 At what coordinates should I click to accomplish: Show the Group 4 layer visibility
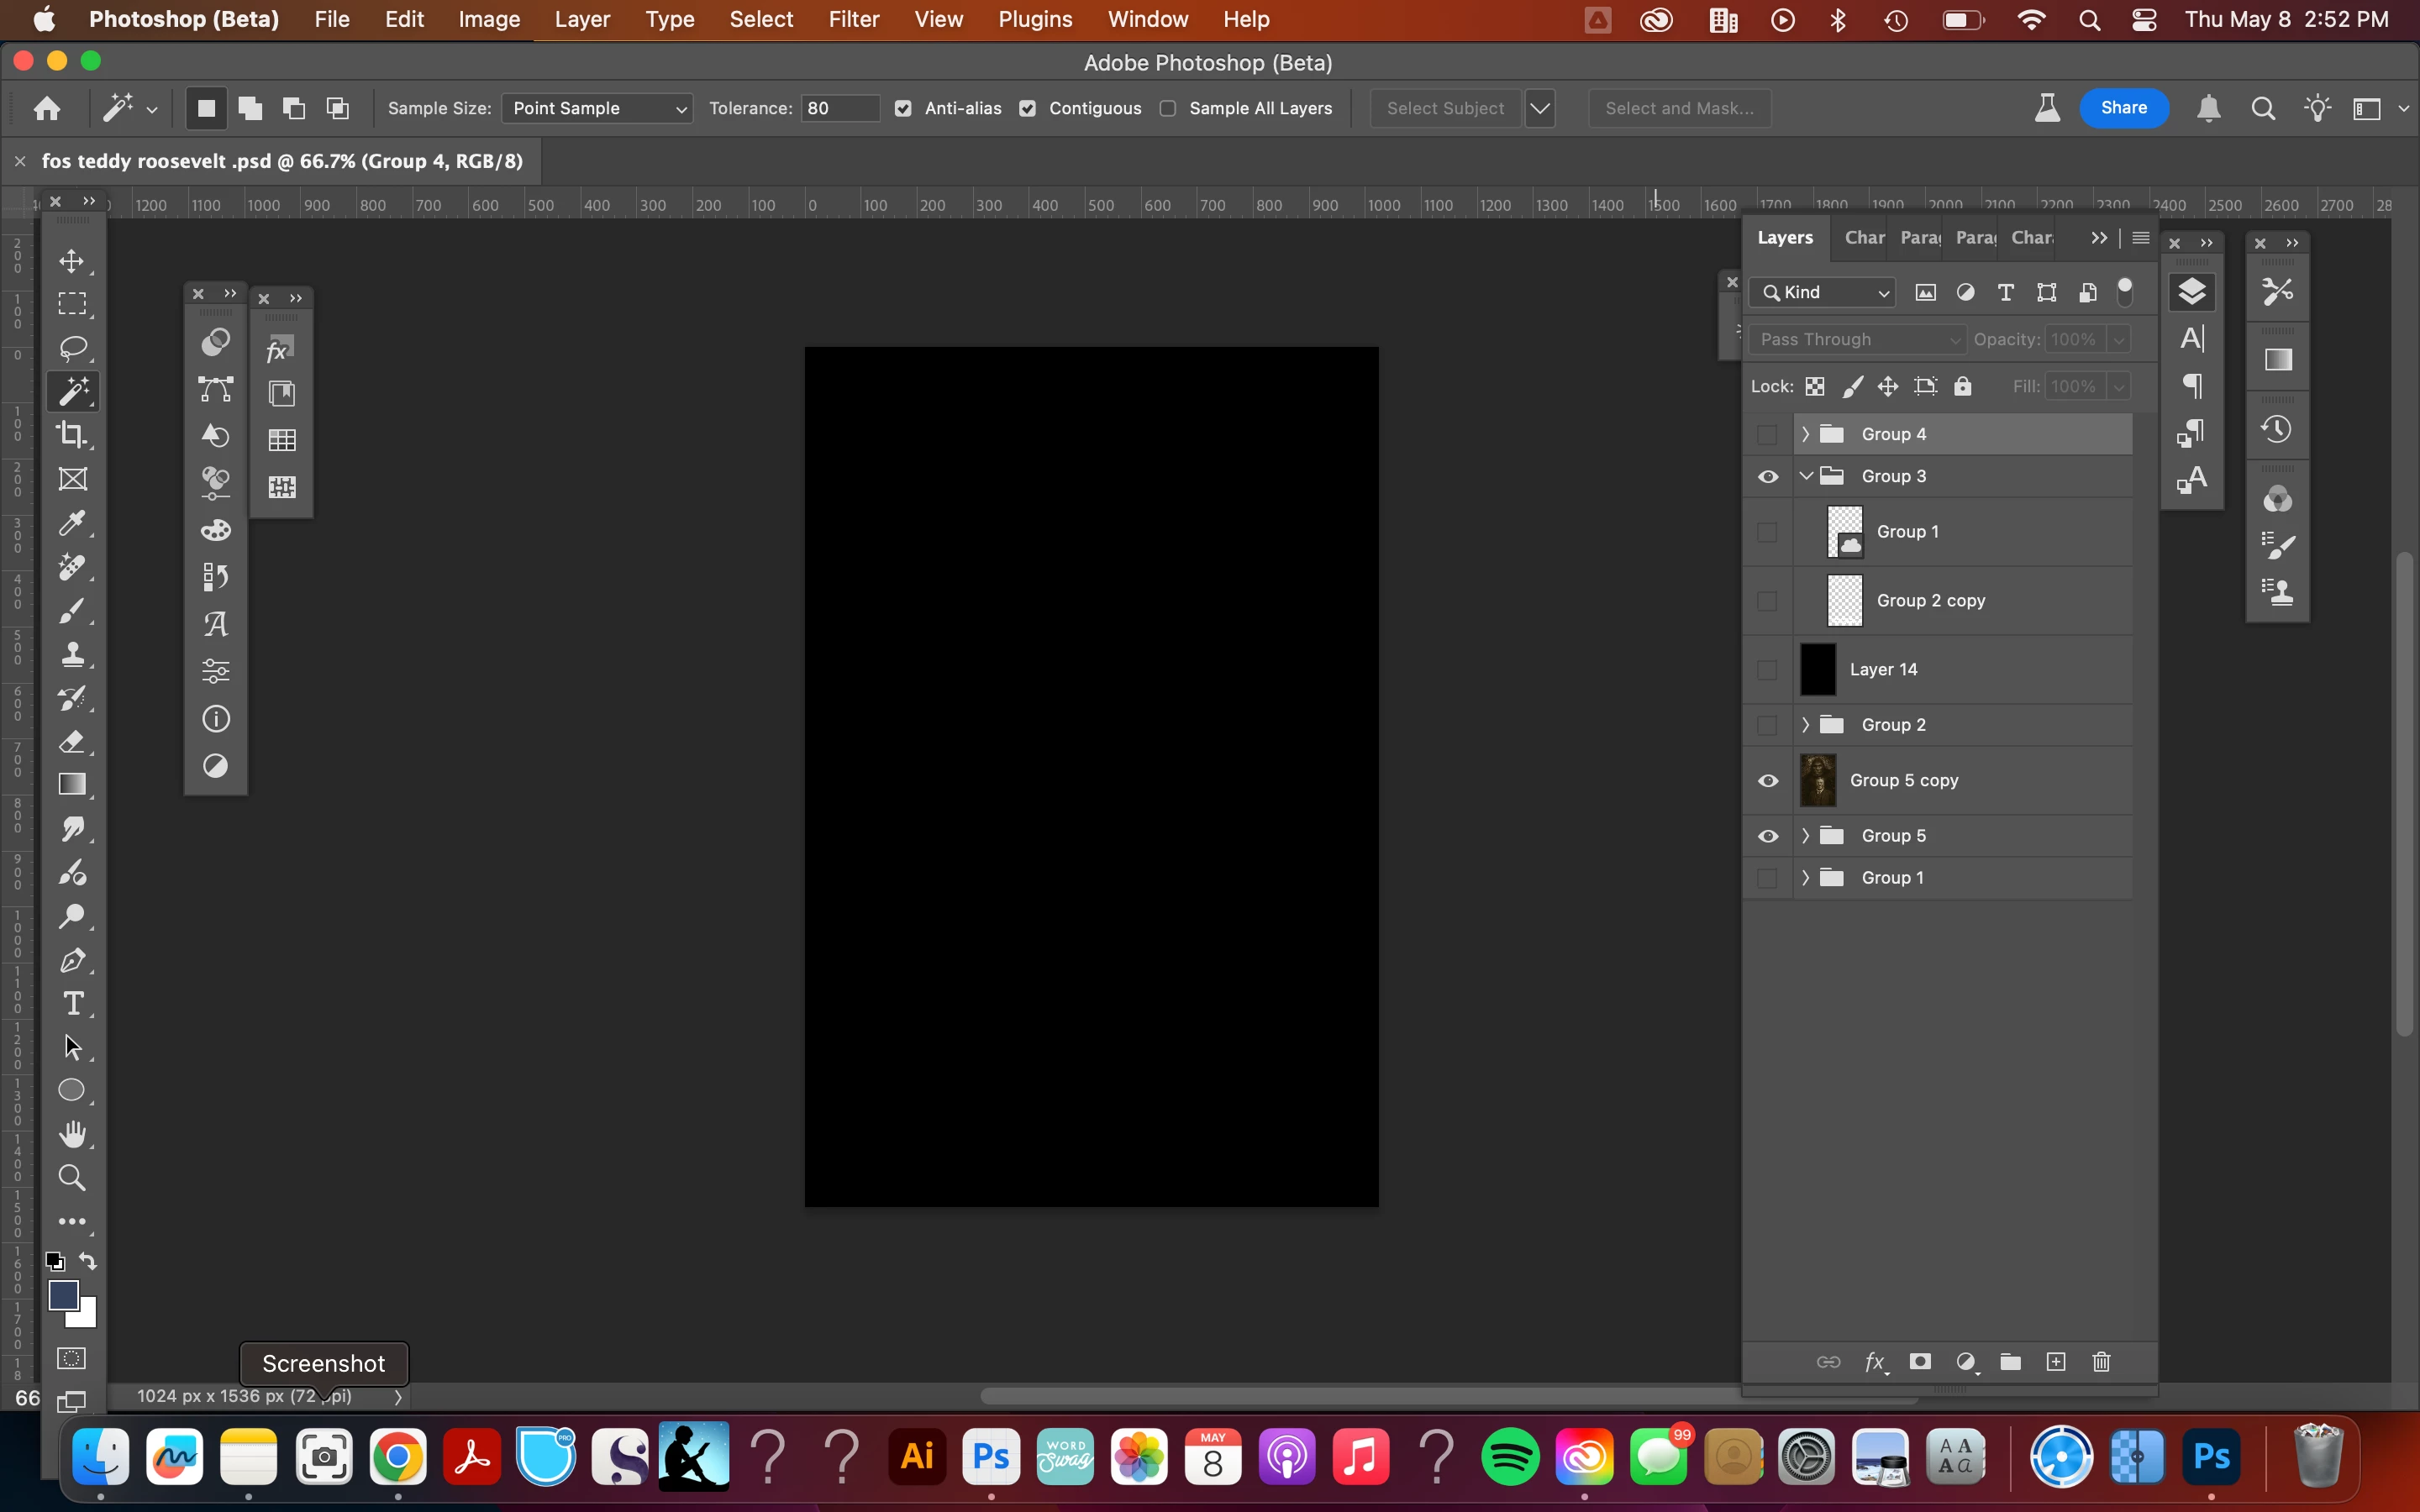1767,434
